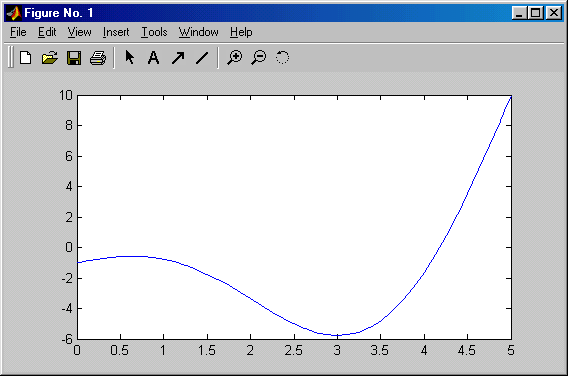The width and height of the screenshot is (568, 376).
Task: Open the Help menu
Action: [241, 32]
